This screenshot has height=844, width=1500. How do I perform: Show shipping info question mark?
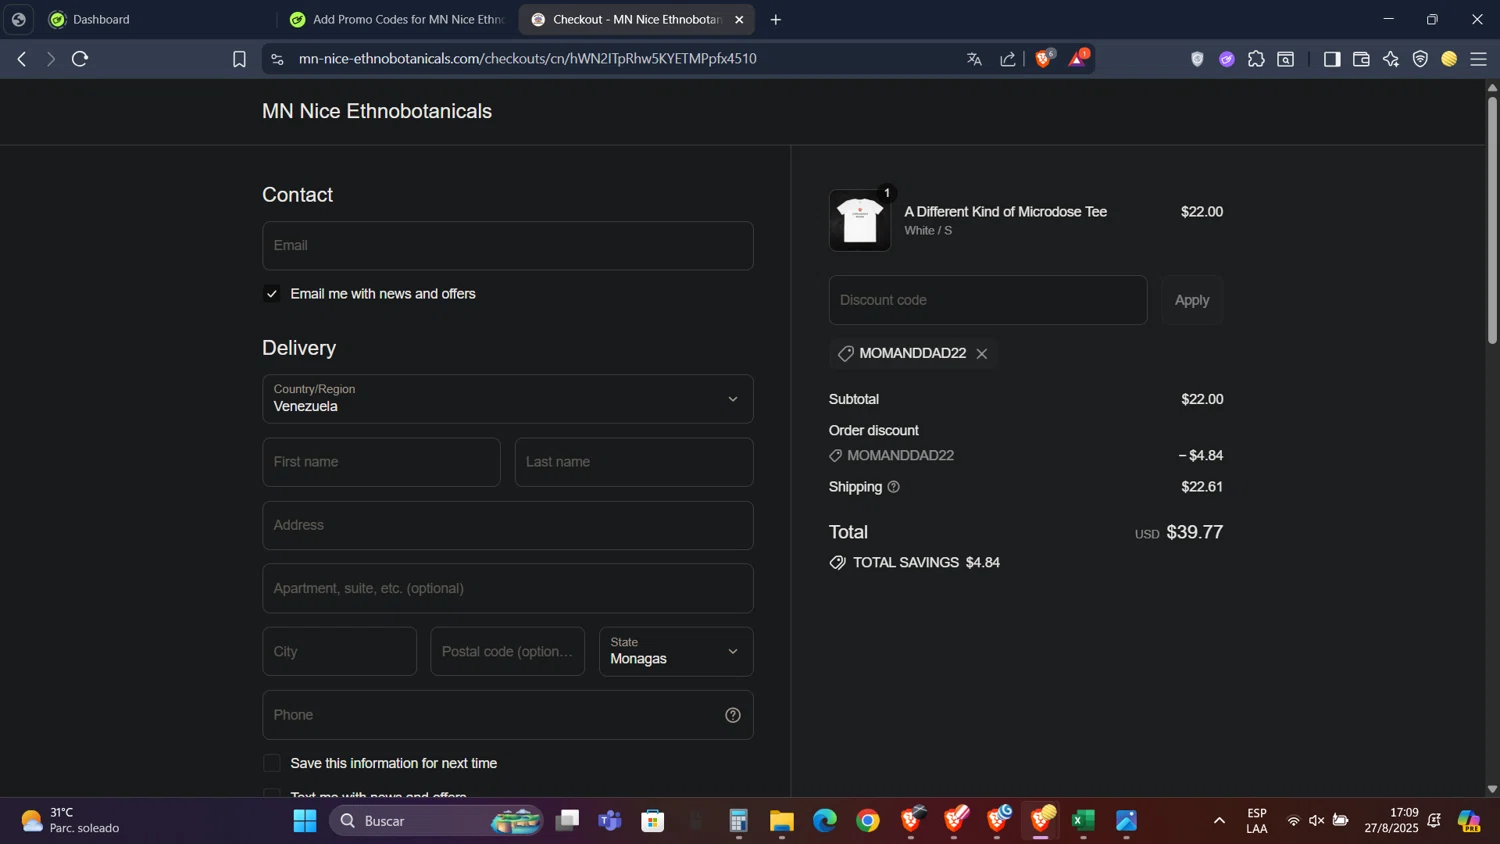pos(894,487)
